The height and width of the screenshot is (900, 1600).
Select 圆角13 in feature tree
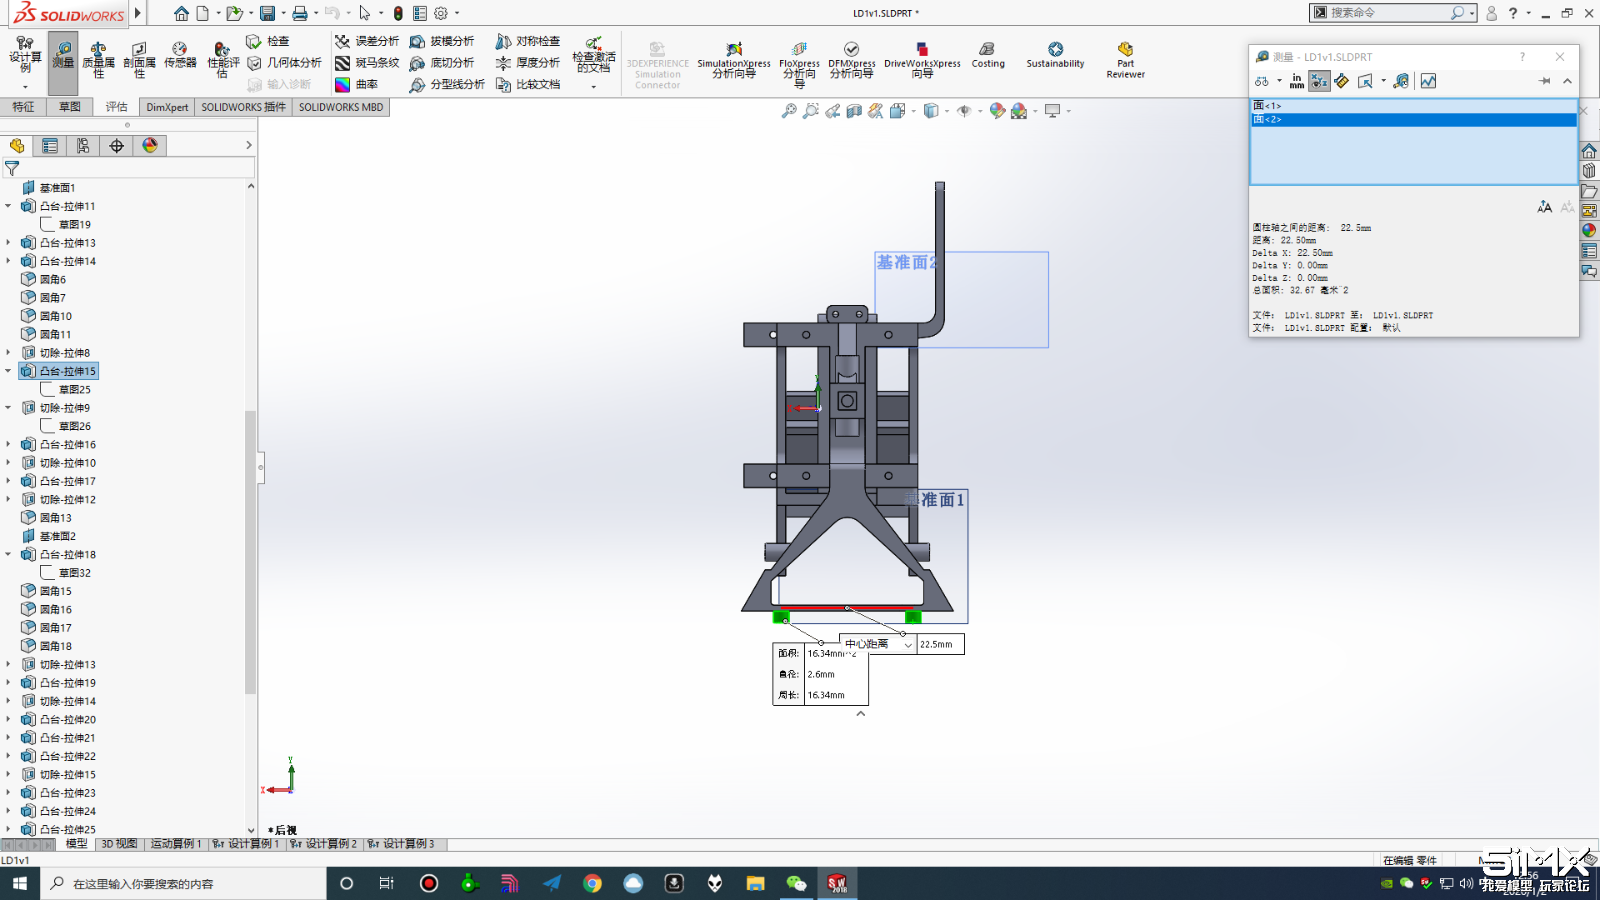pyautogui.click(x=55, y=518)
